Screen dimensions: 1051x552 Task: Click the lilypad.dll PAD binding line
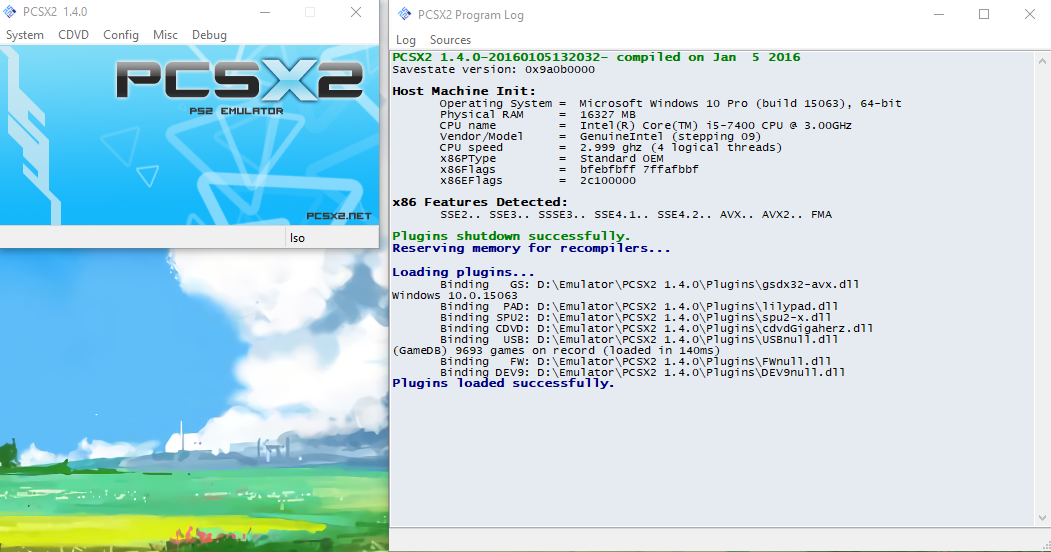(x=639, y=307)
